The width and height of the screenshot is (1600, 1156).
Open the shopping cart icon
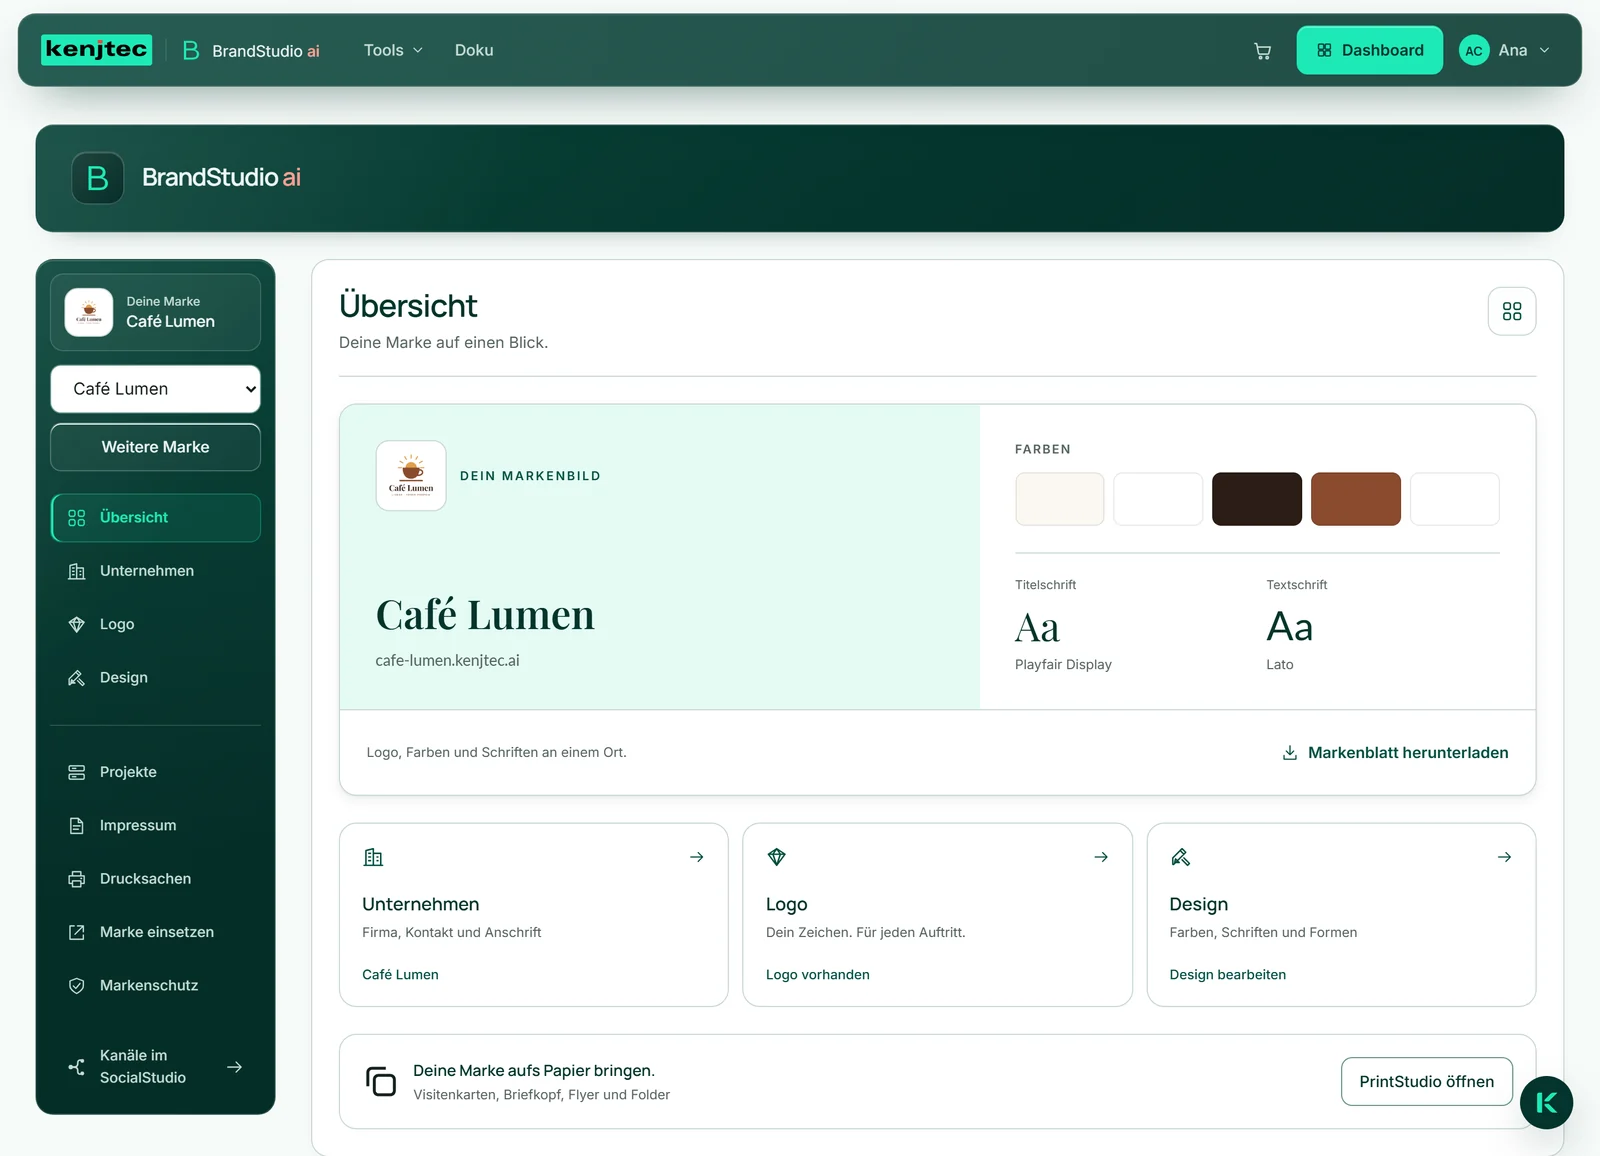(x=1262, y=51)
